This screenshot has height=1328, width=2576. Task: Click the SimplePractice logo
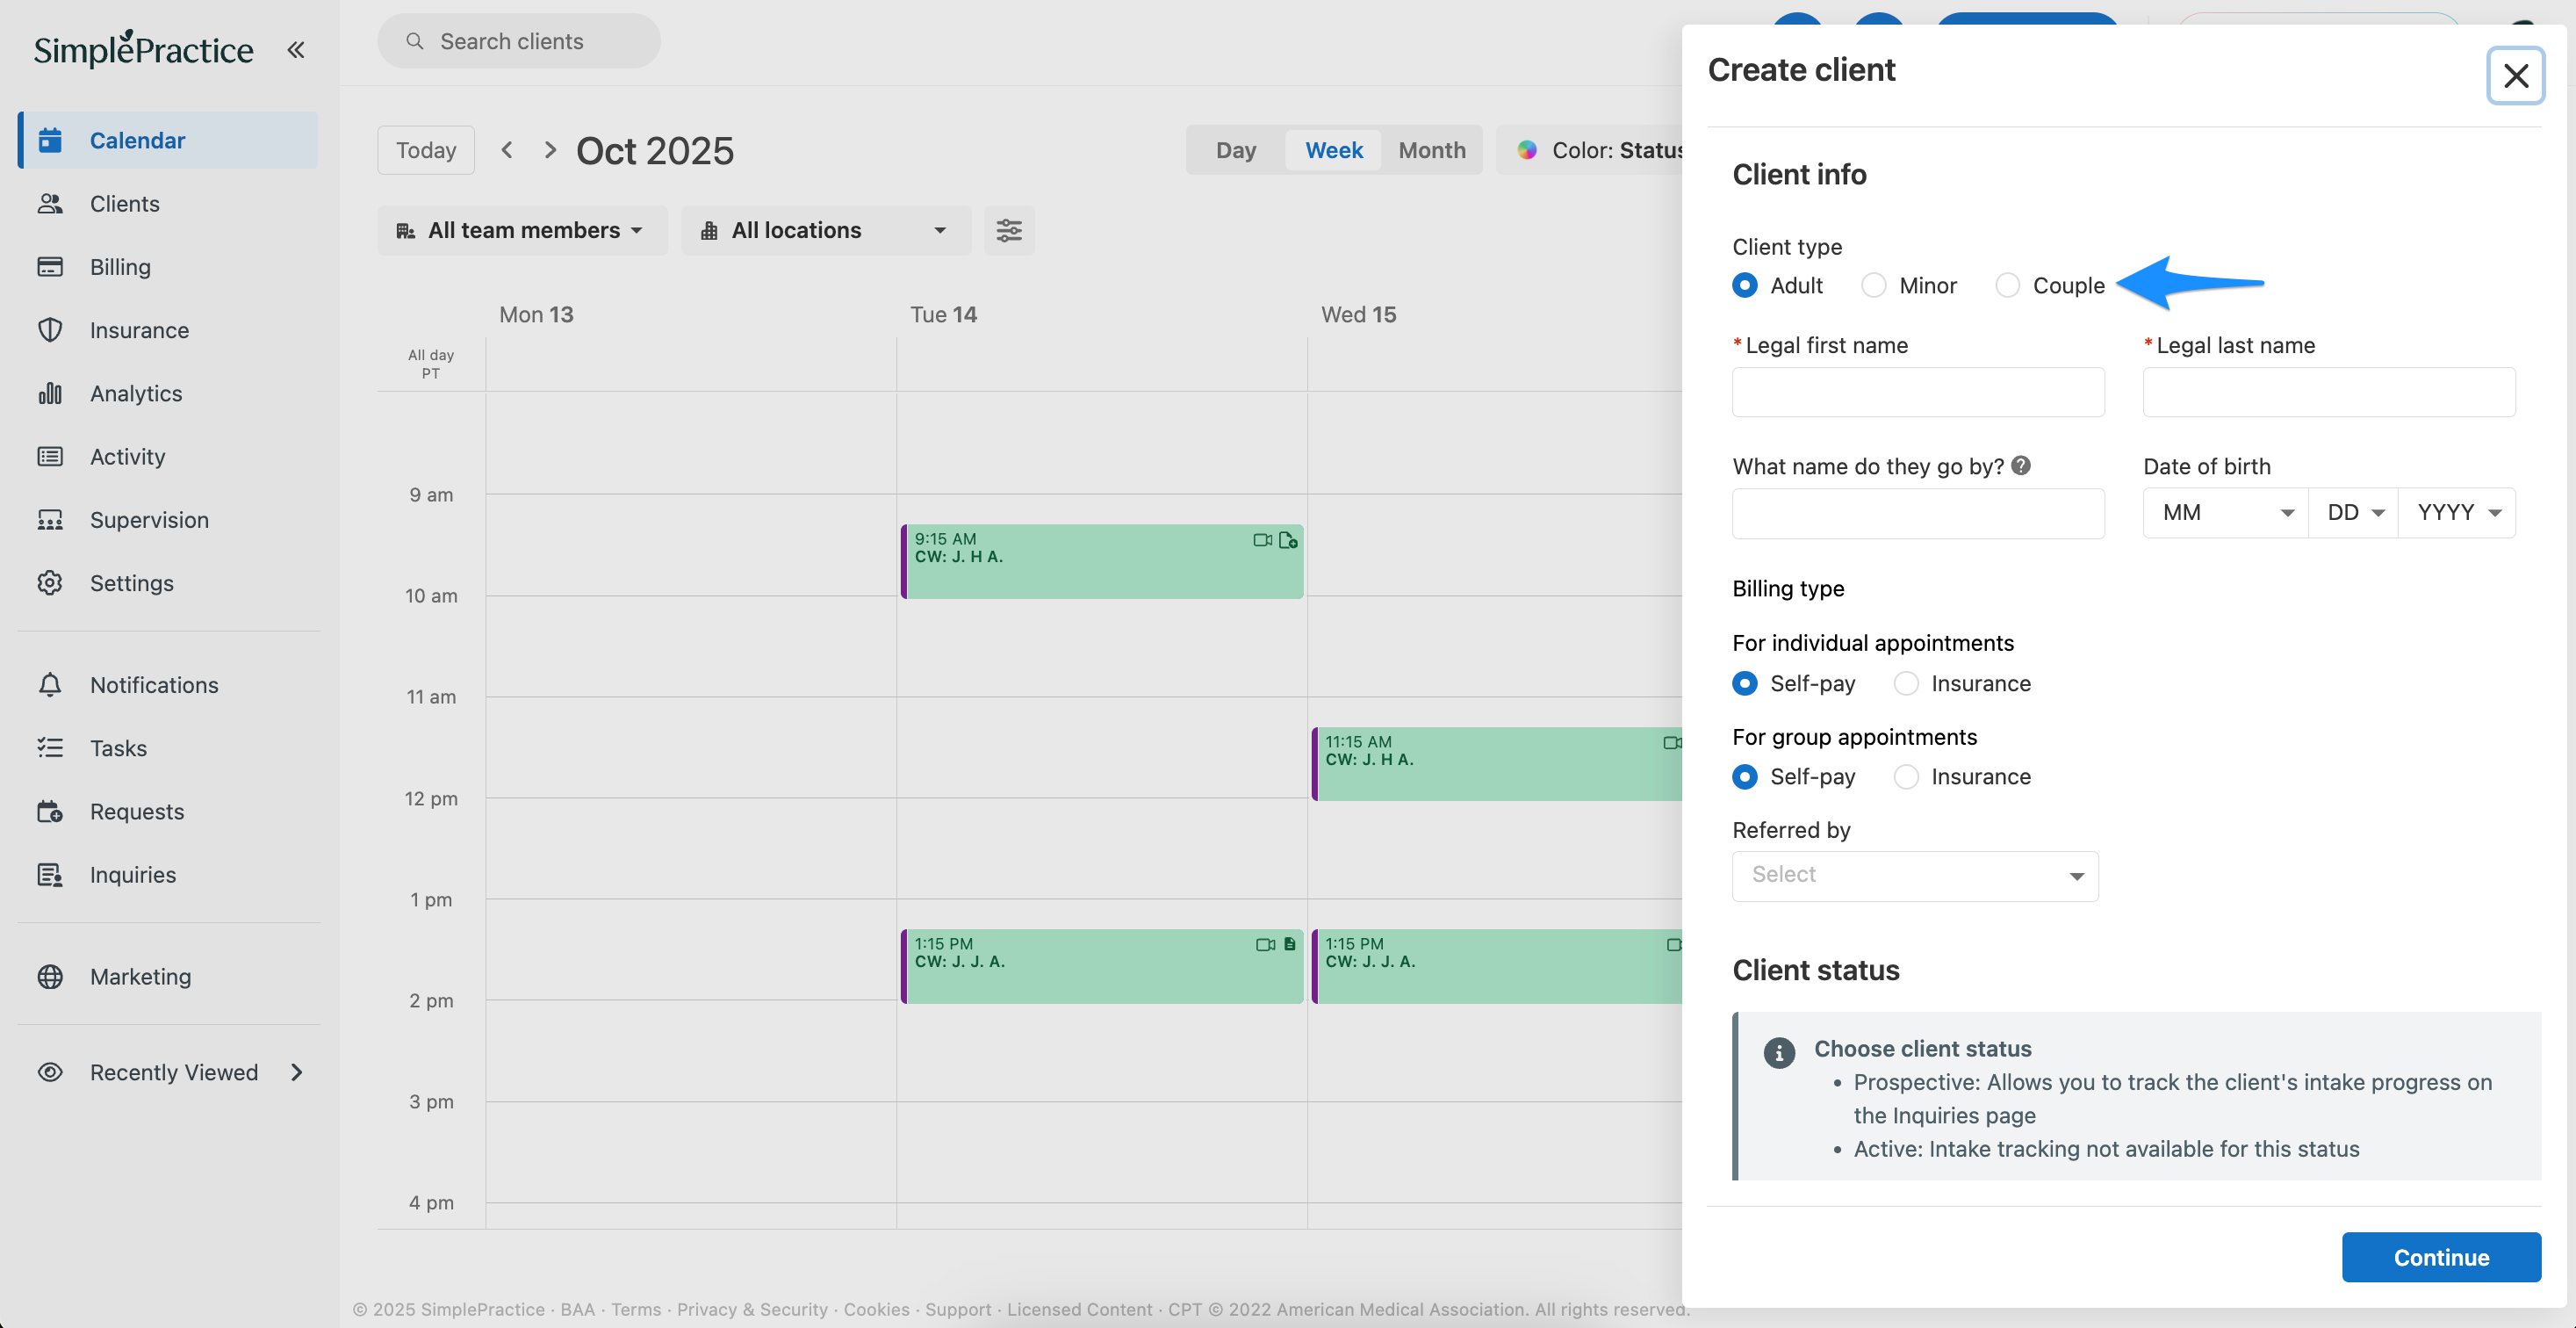143,48
